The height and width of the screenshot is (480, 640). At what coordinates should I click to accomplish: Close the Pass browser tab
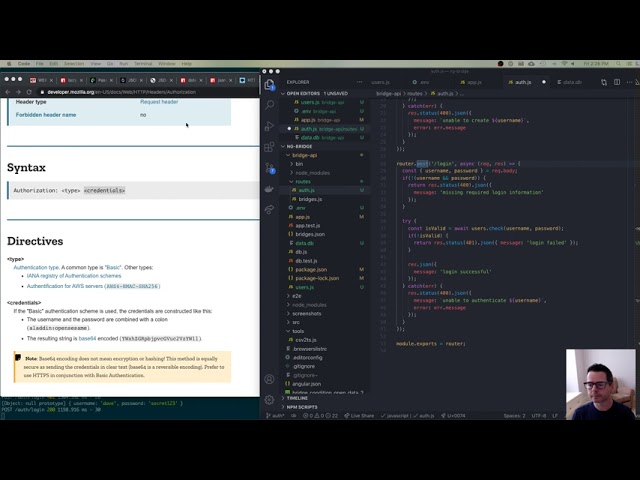[x=111, y=80]
